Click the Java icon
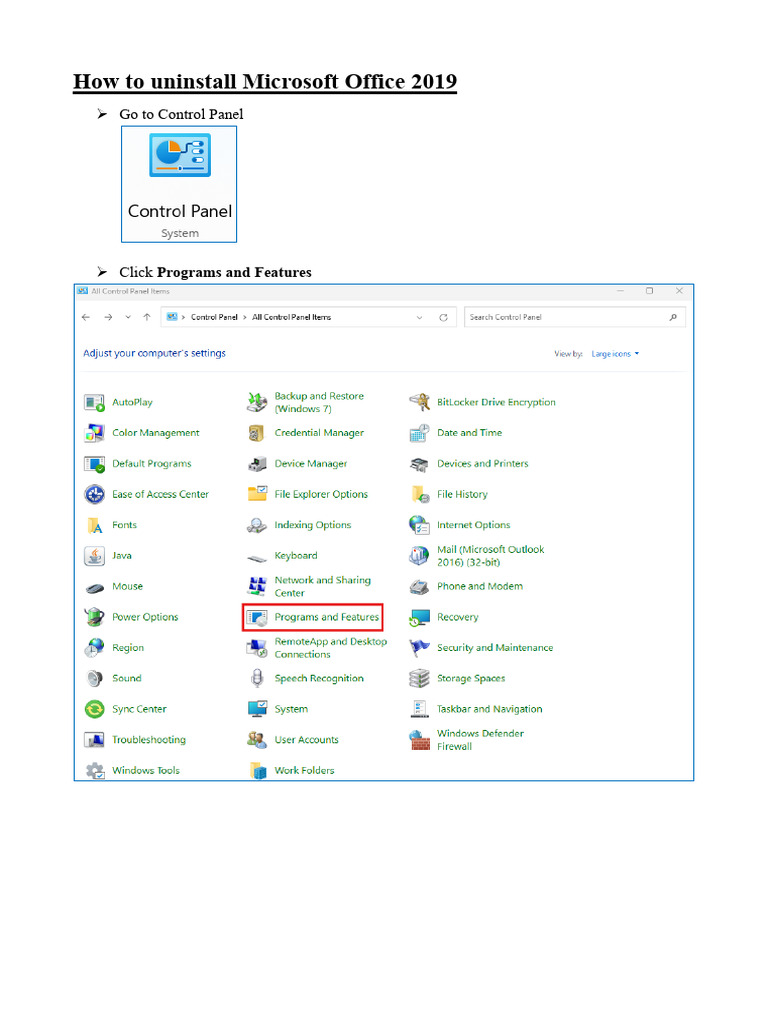 95,556
